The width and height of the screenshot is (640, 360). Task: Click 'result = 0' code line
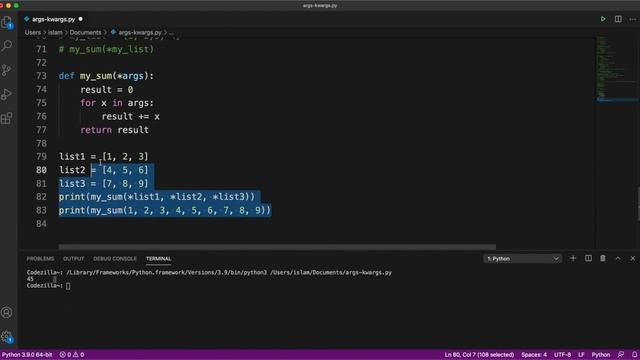[107, 89]
